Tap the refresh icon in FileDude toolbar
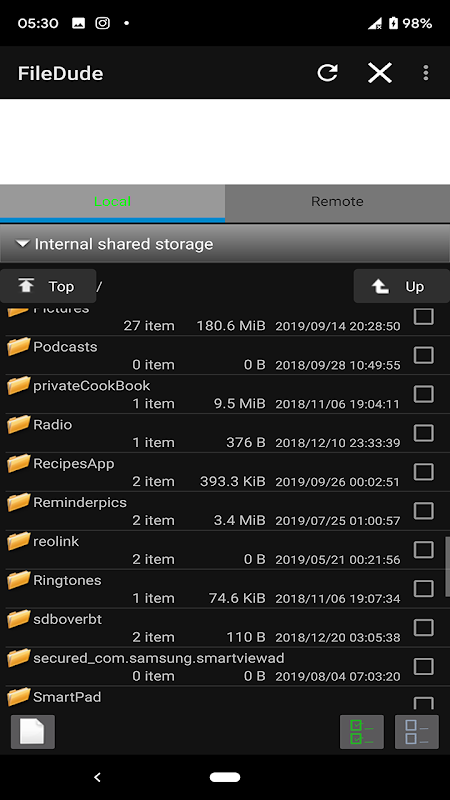450x800 pixels. click(327, 73)
